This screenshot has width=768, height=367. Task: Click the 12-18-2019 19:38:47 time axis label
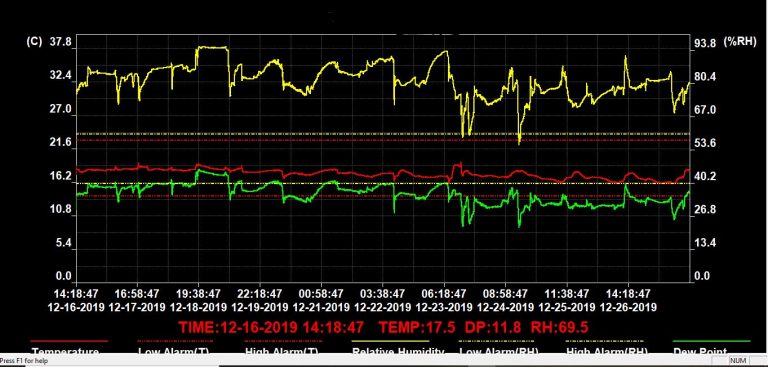(x=198, y=300)
